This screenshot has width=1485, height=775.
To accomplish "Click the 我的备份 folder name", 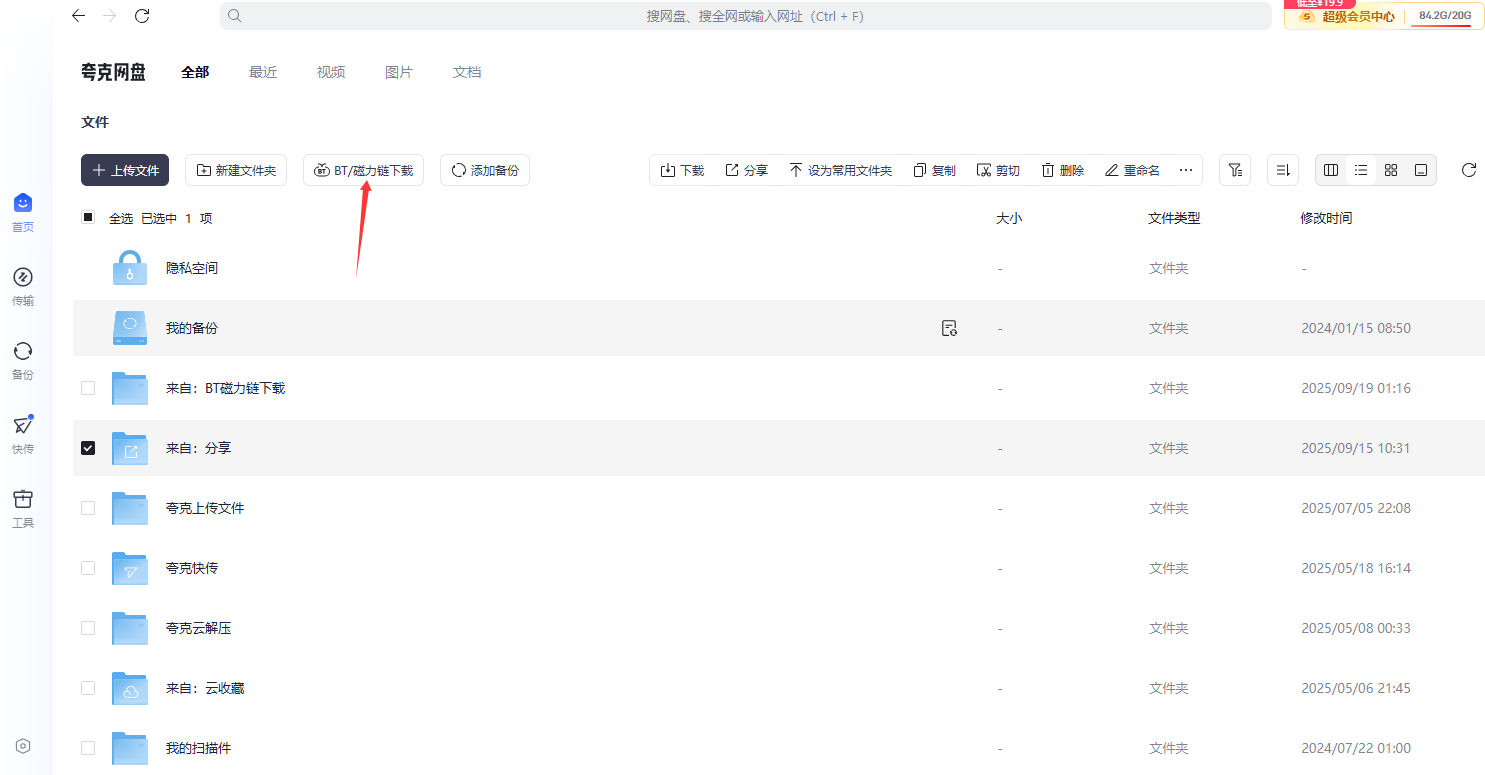I will click(192, 328).
